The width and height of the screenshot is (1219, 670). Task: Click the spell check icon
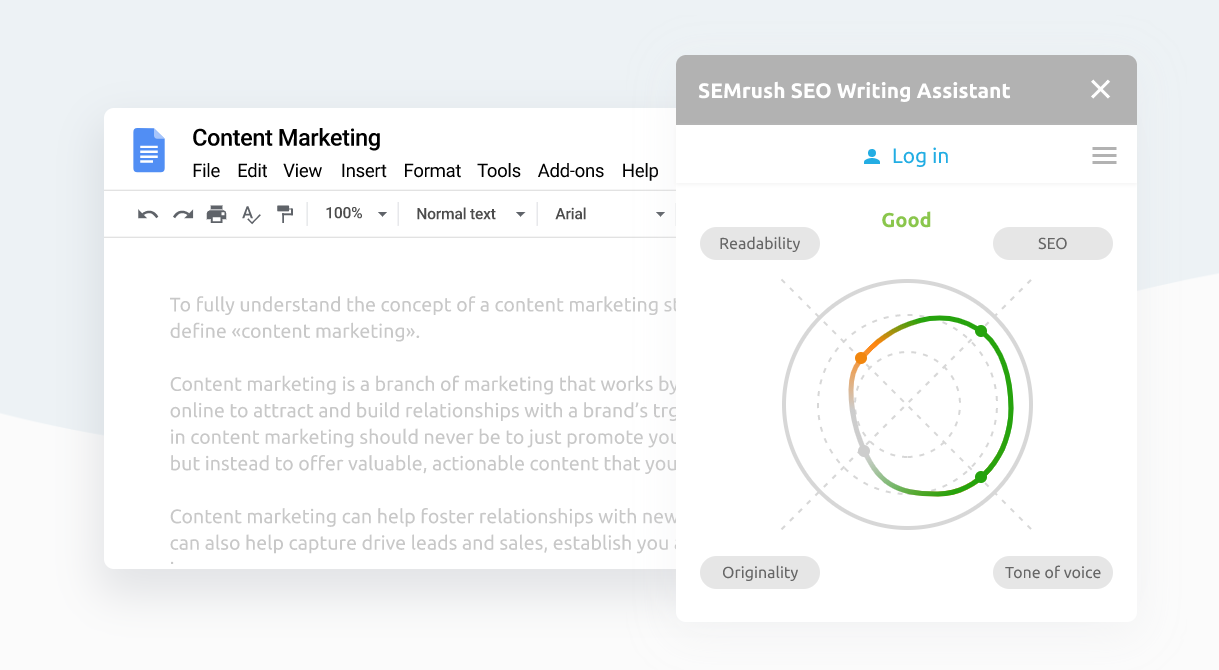pos(251,214)
